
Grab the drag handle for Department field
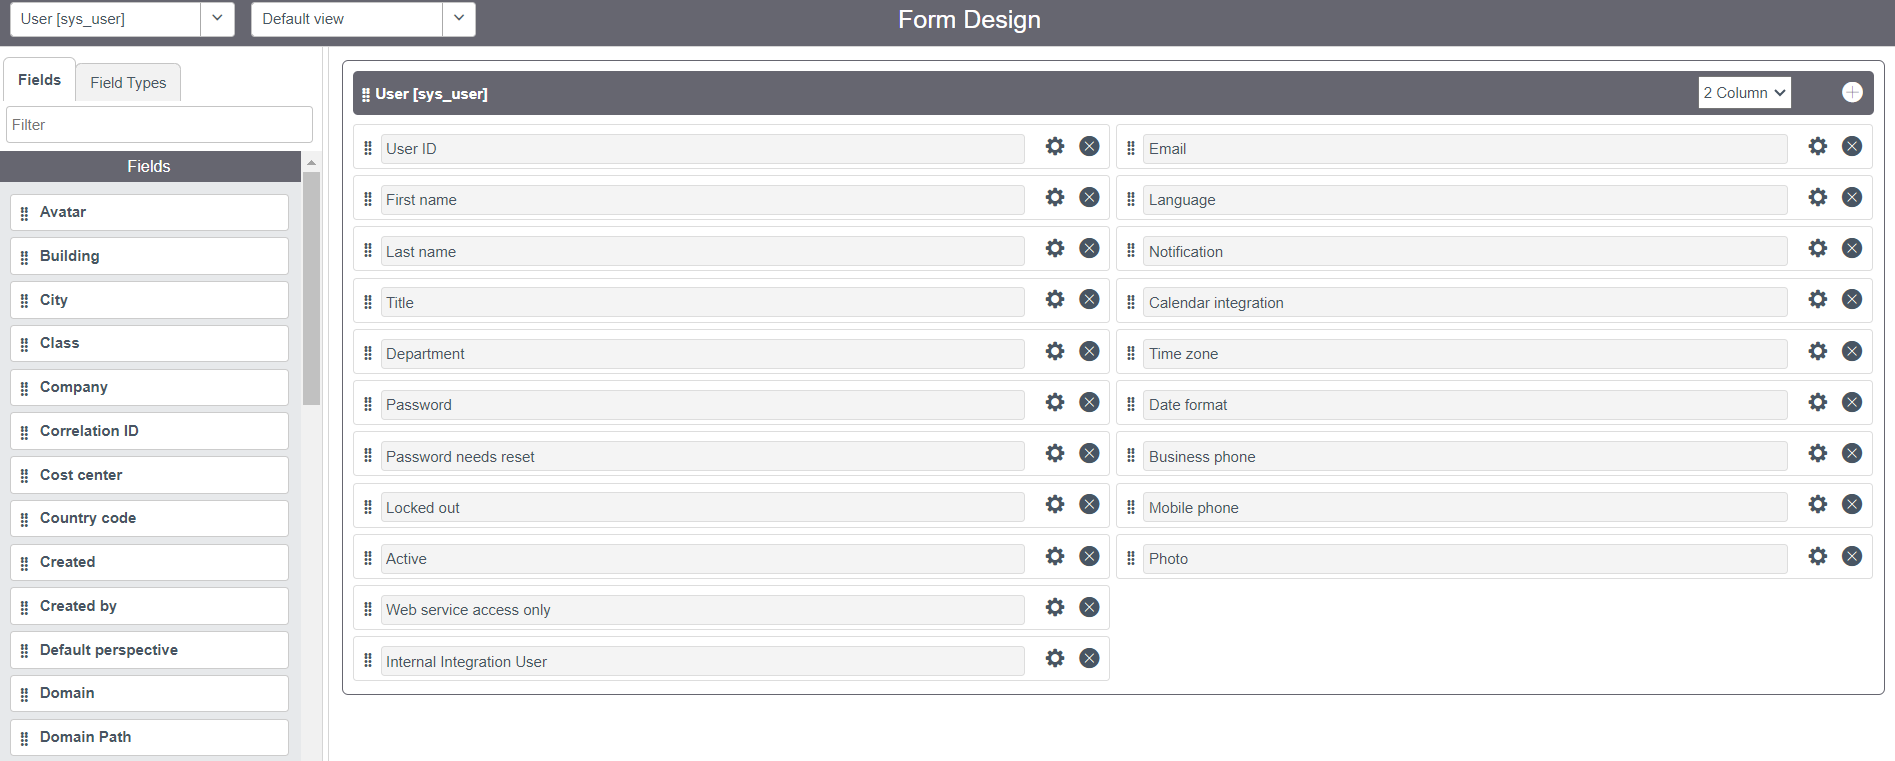point(368,353)
